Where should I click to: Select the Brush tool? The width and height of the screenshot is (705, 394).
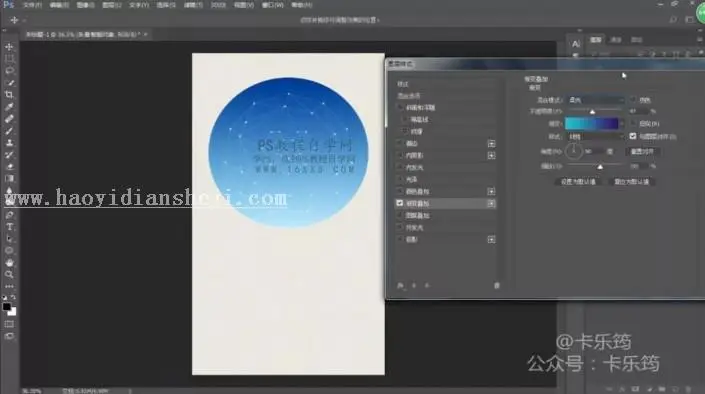pyautogui.click(x=9, y=131)
